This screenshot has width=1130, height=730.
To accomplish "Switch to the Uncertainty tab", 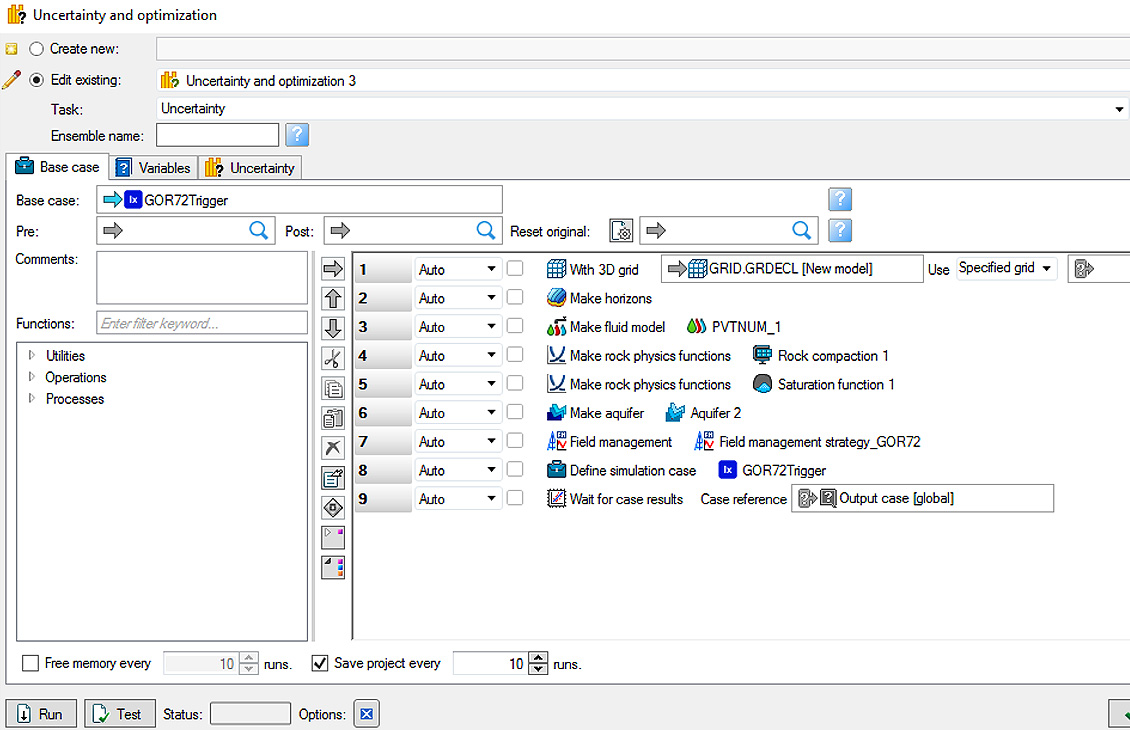I will tap(251, 168).
